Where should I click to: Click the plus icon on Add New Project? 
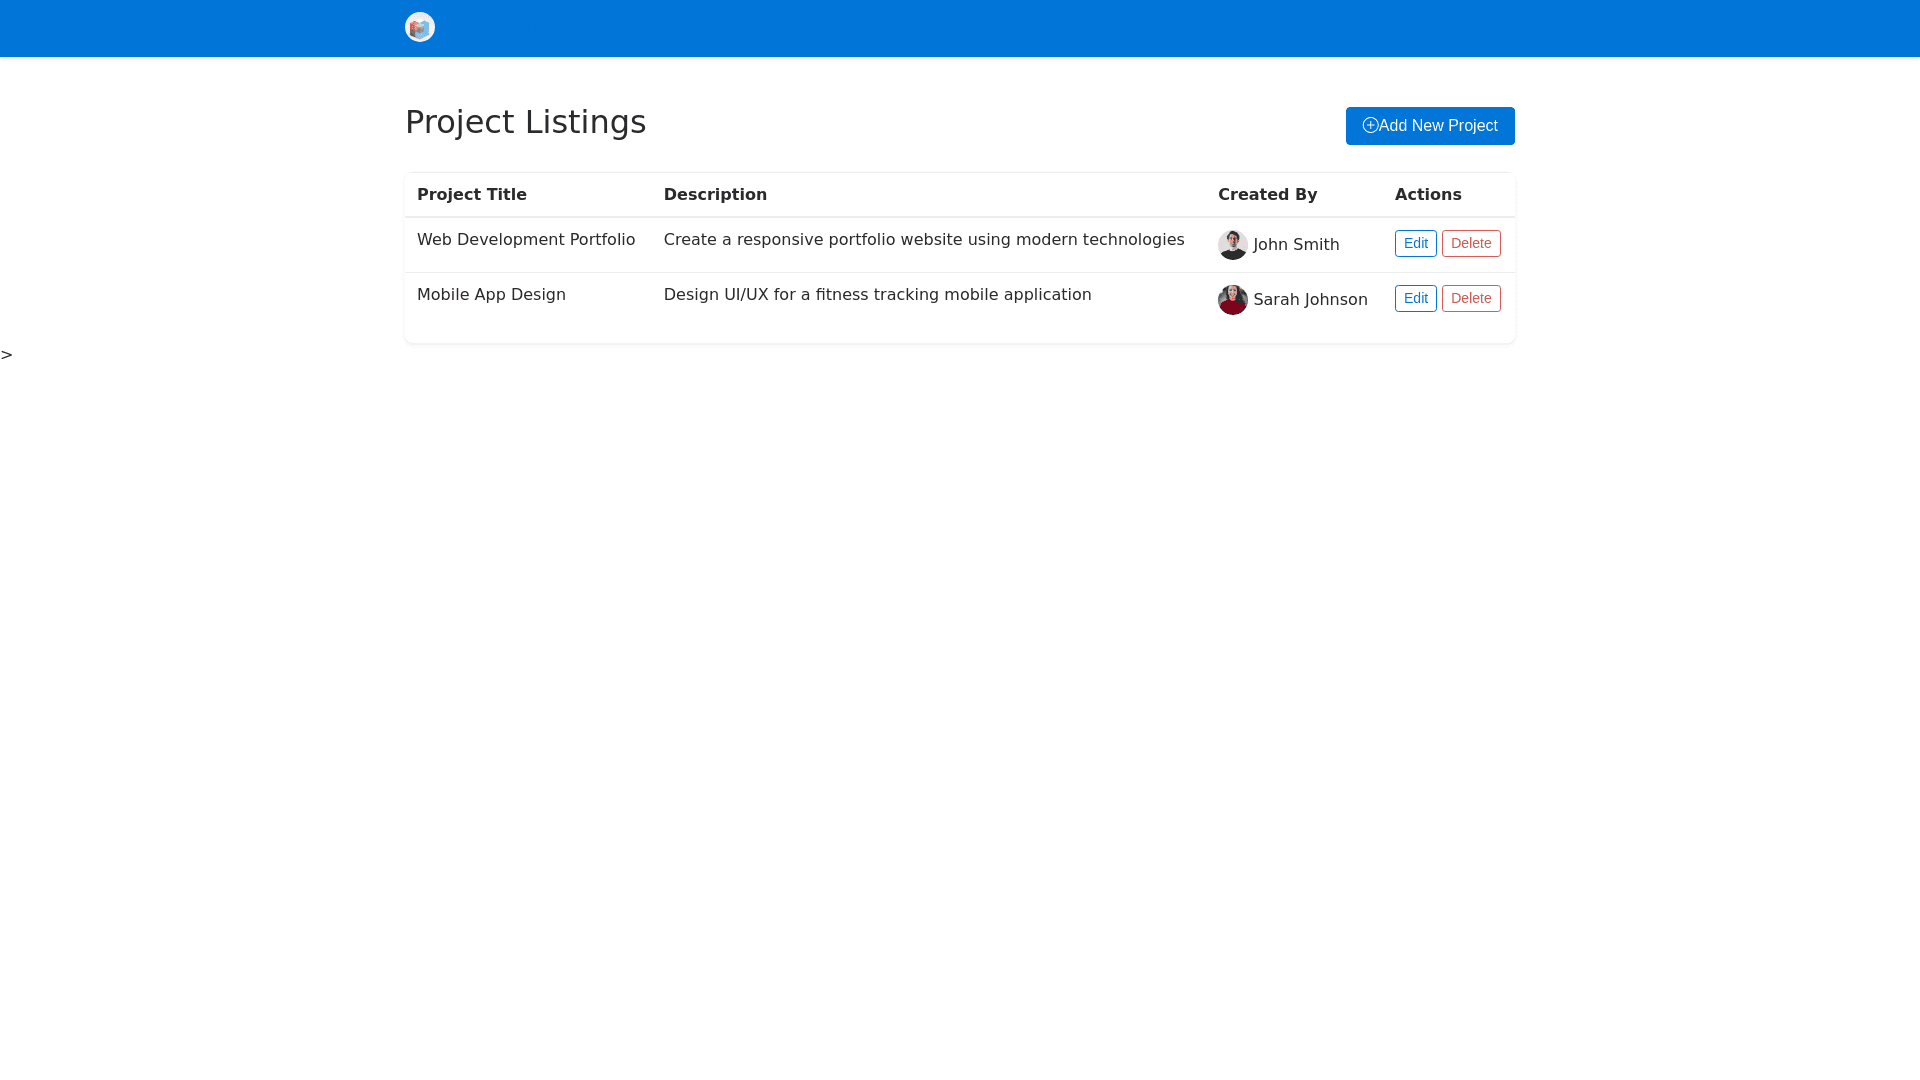[1370, 125]
